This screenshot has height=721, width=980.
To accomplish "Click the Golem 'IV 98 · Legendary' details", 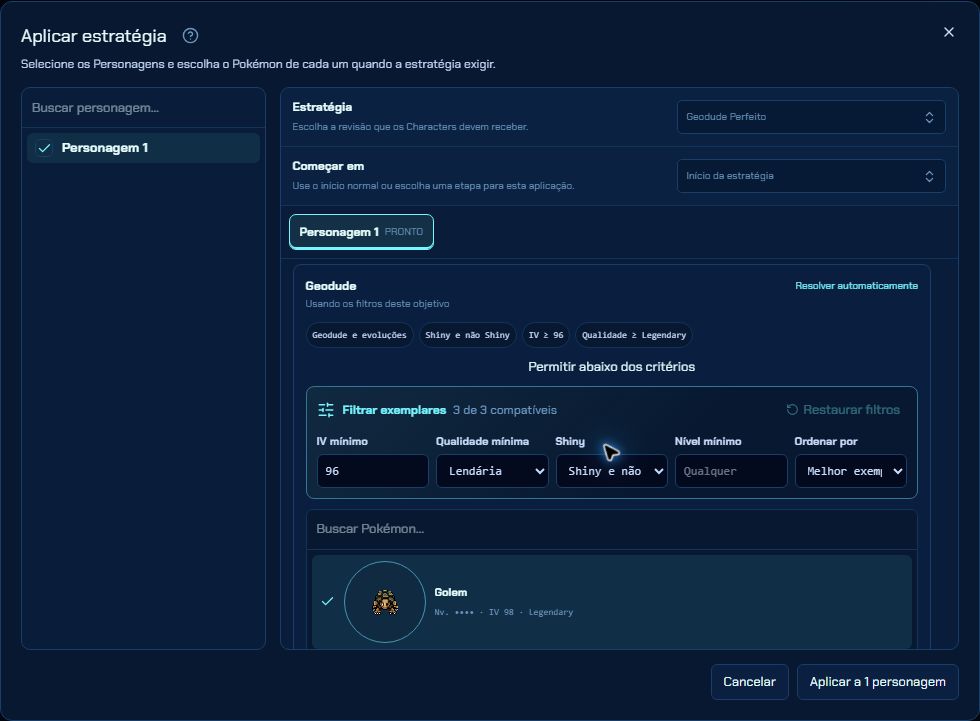I will click(x=531, y=612).
